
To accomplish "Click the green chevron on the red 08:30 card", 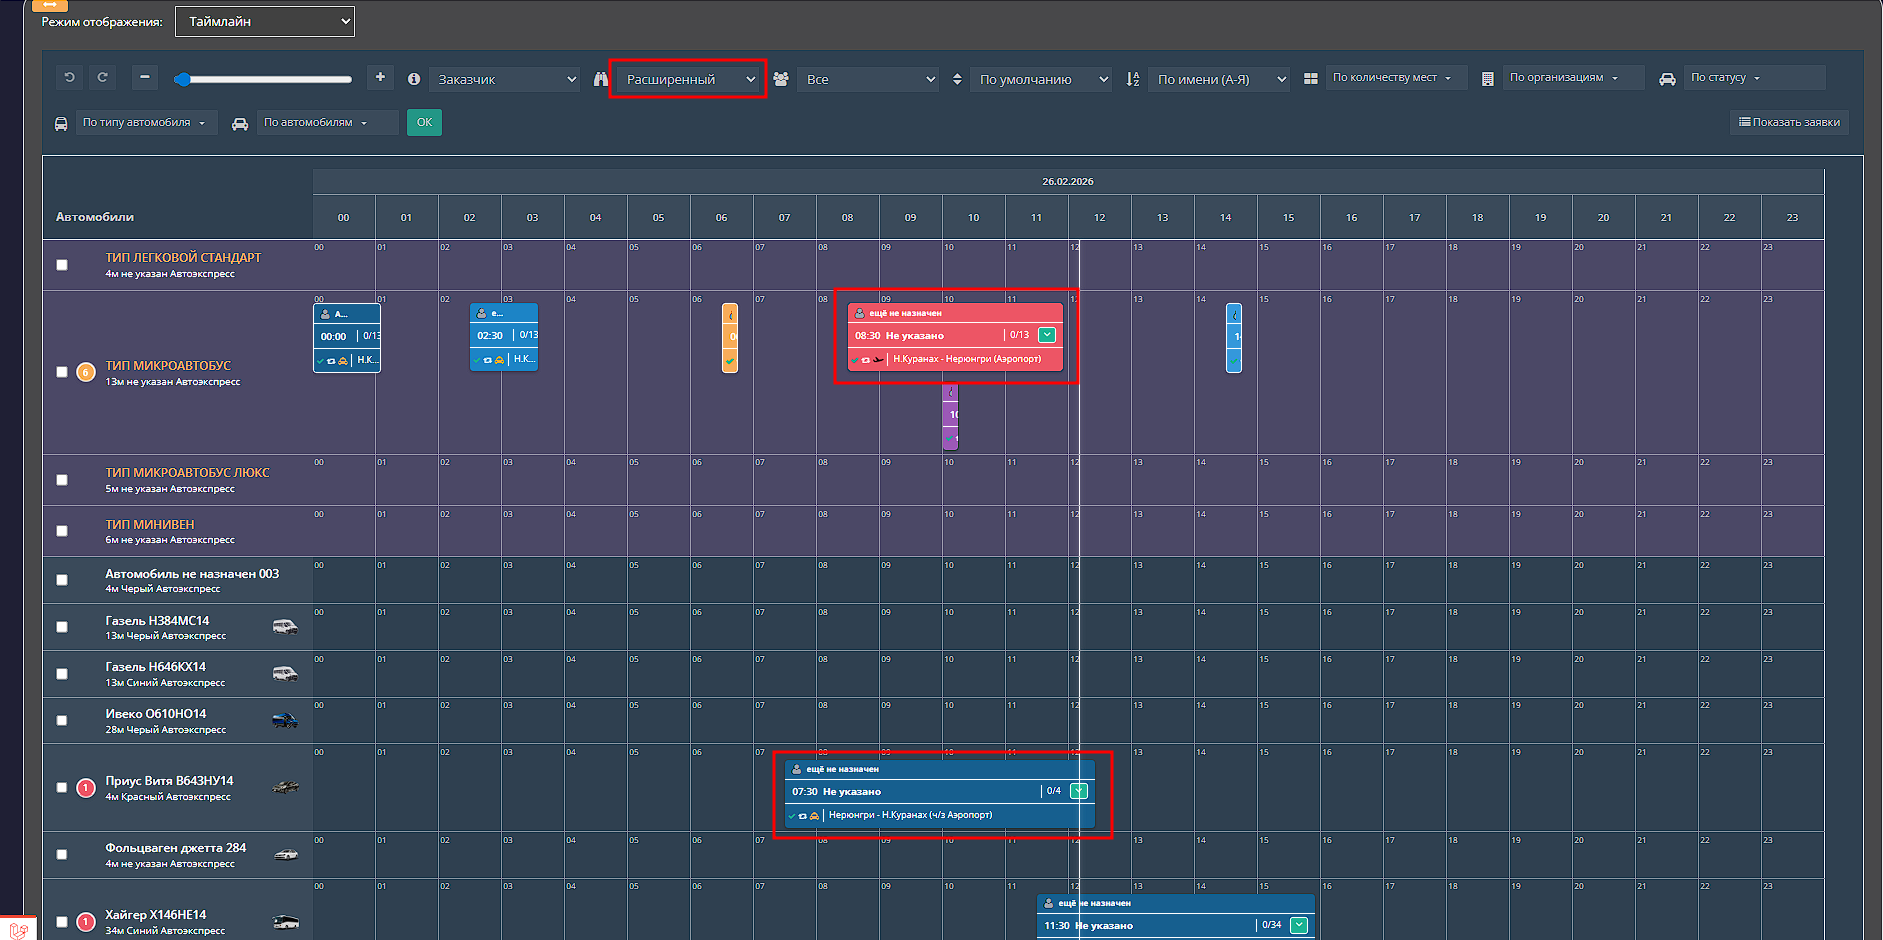I will pos(1047,335).
